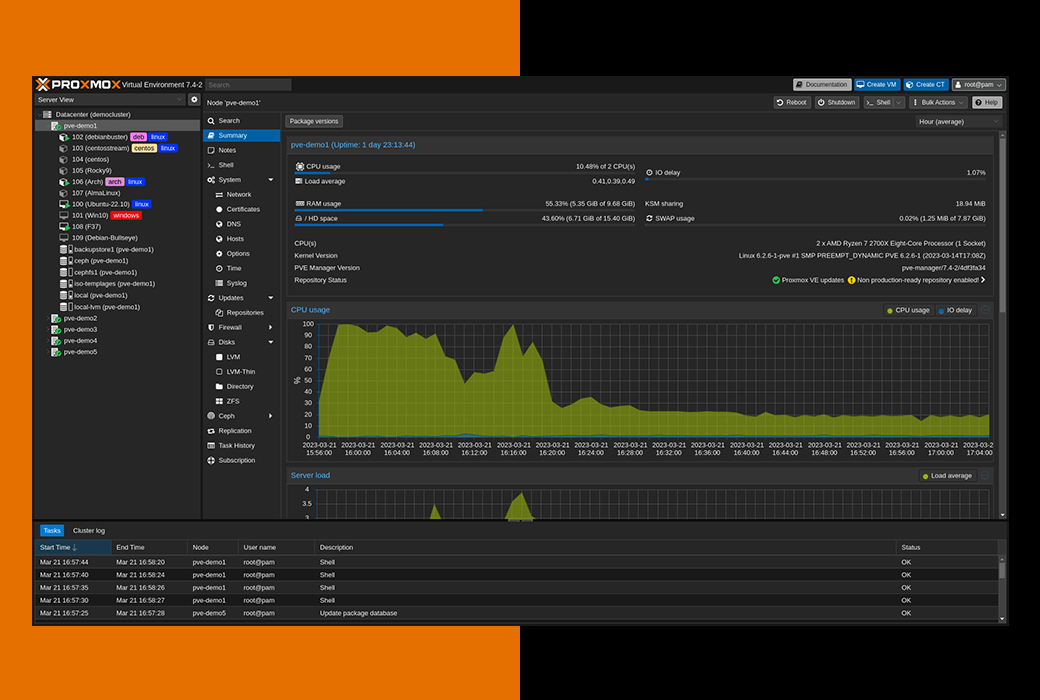Screen dimensions: 1040x700
Task: Click the Create CT button
Action: coord(926,84)
